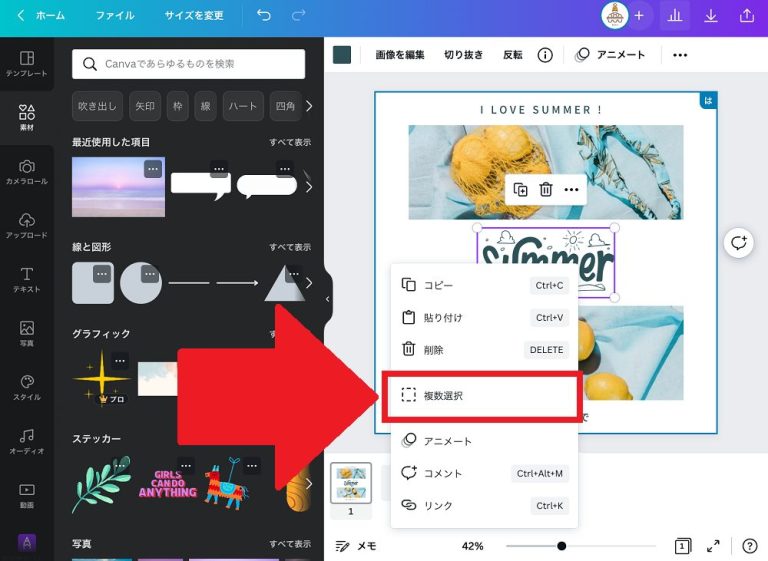Collapse the side panel handle
This screenshot has height=561, width=768.
[328, 299]
